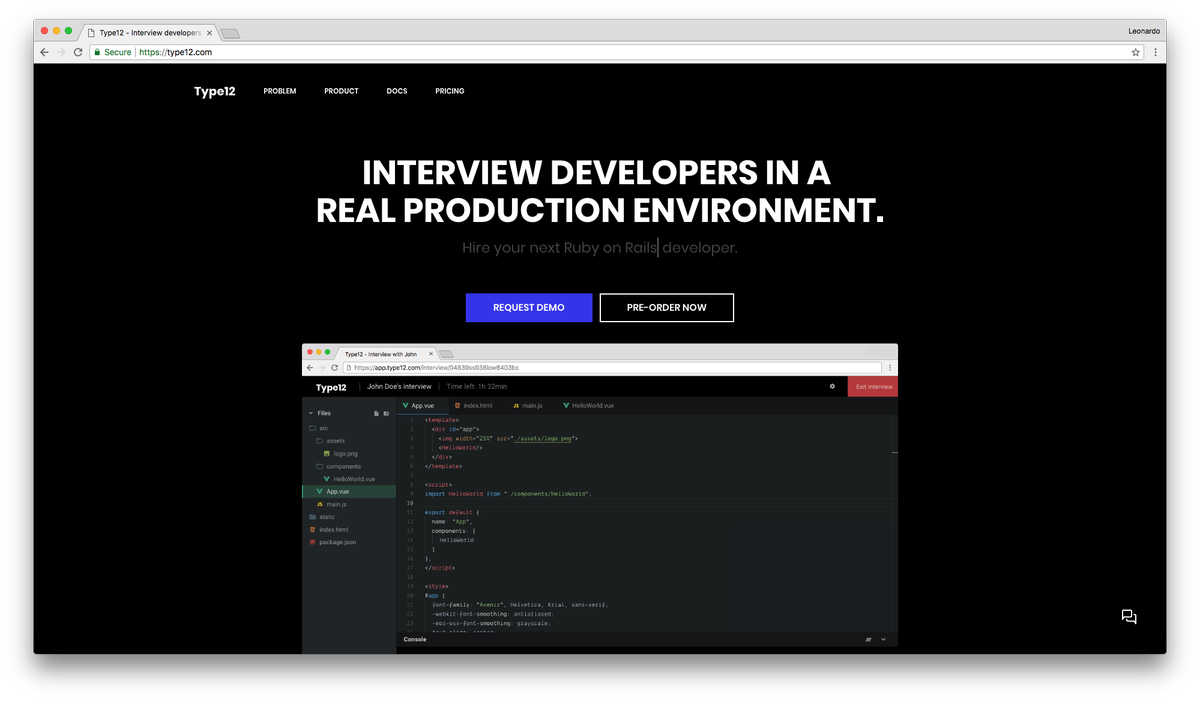Collapse the Files panel chevron in preview

tap(311, 413)
